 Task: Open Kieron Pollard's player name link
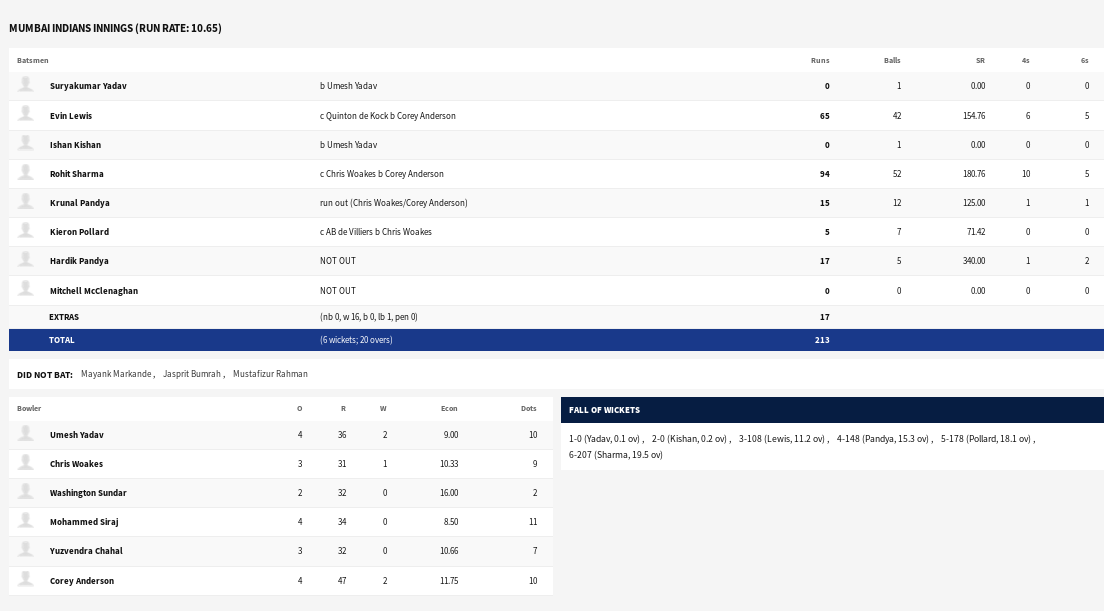point(79,232)
